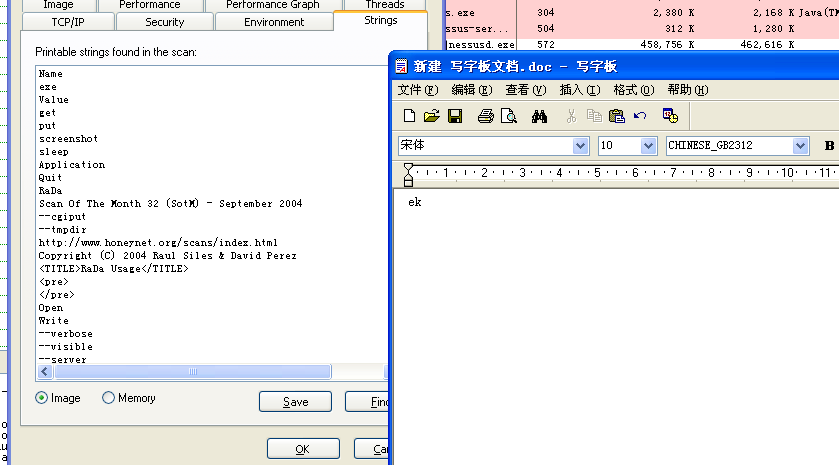This screenshot has height=465, width=839.
Task: Select the Image radio button
Action: tap(41, 398)
